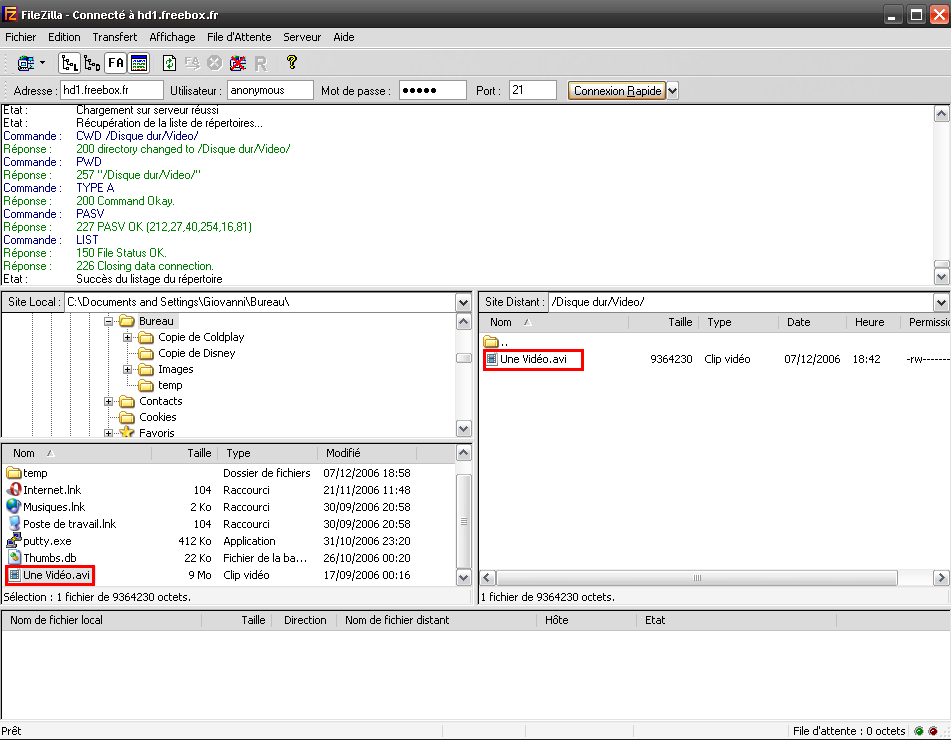The width and height of the screenshot is (951, 740).
Task: Open help with the yellow question mark icon
Action: tap(292, 62)
